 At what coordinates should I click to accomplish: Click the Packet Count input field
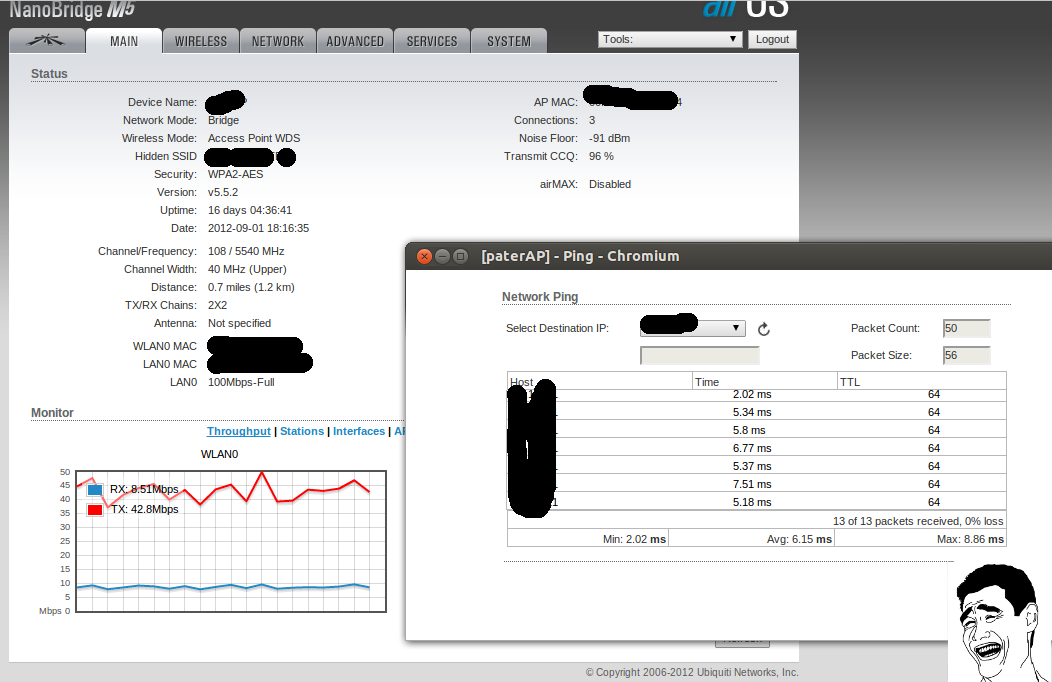click(x=966, y=329)
